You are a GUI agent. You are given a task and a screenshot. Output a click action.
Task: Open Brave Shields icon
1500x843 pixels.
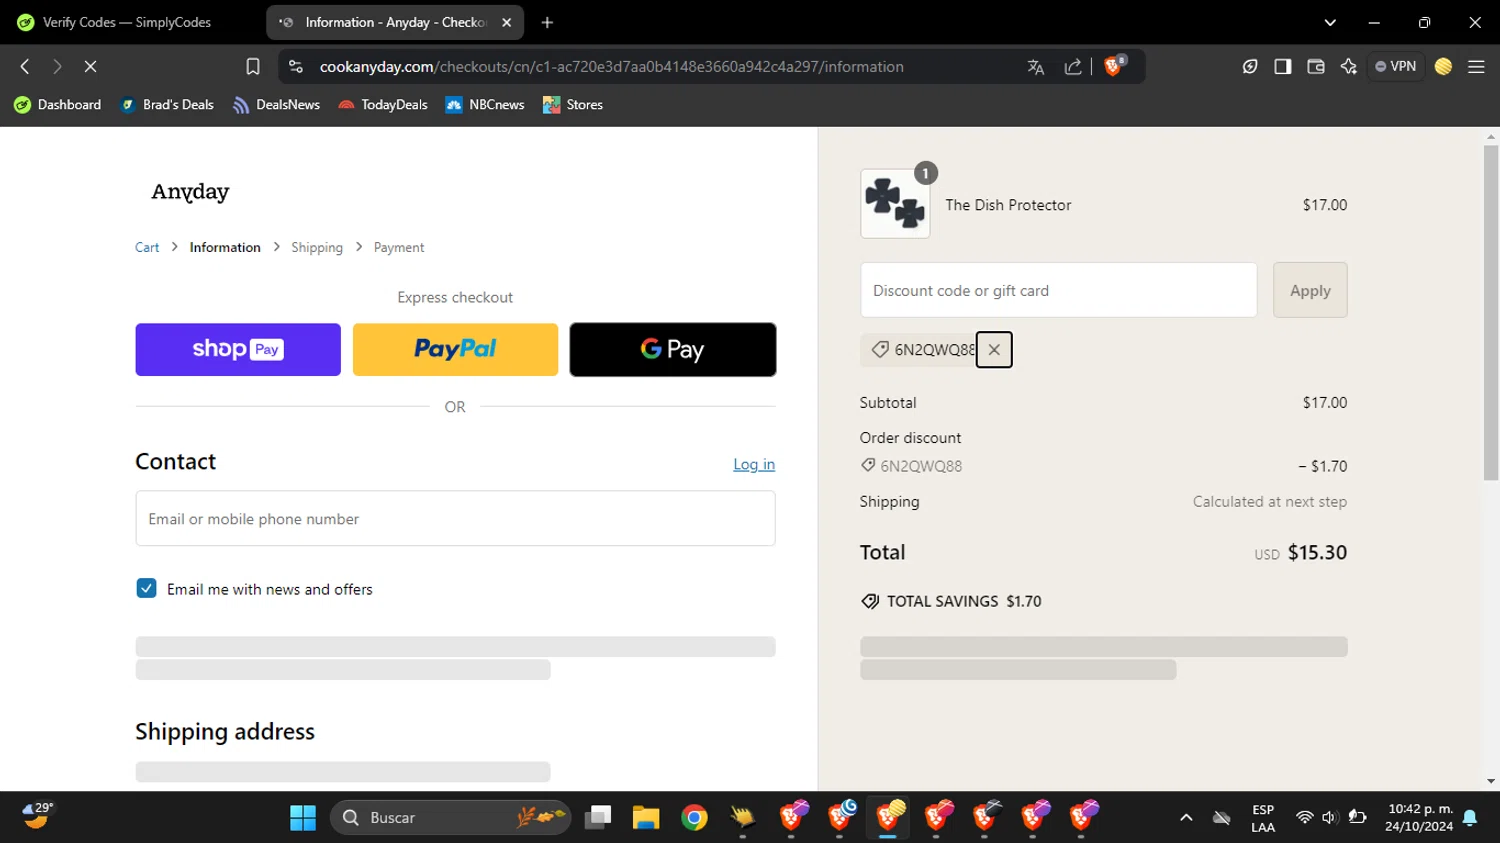pyautogui.click(x=1114, y=66)
